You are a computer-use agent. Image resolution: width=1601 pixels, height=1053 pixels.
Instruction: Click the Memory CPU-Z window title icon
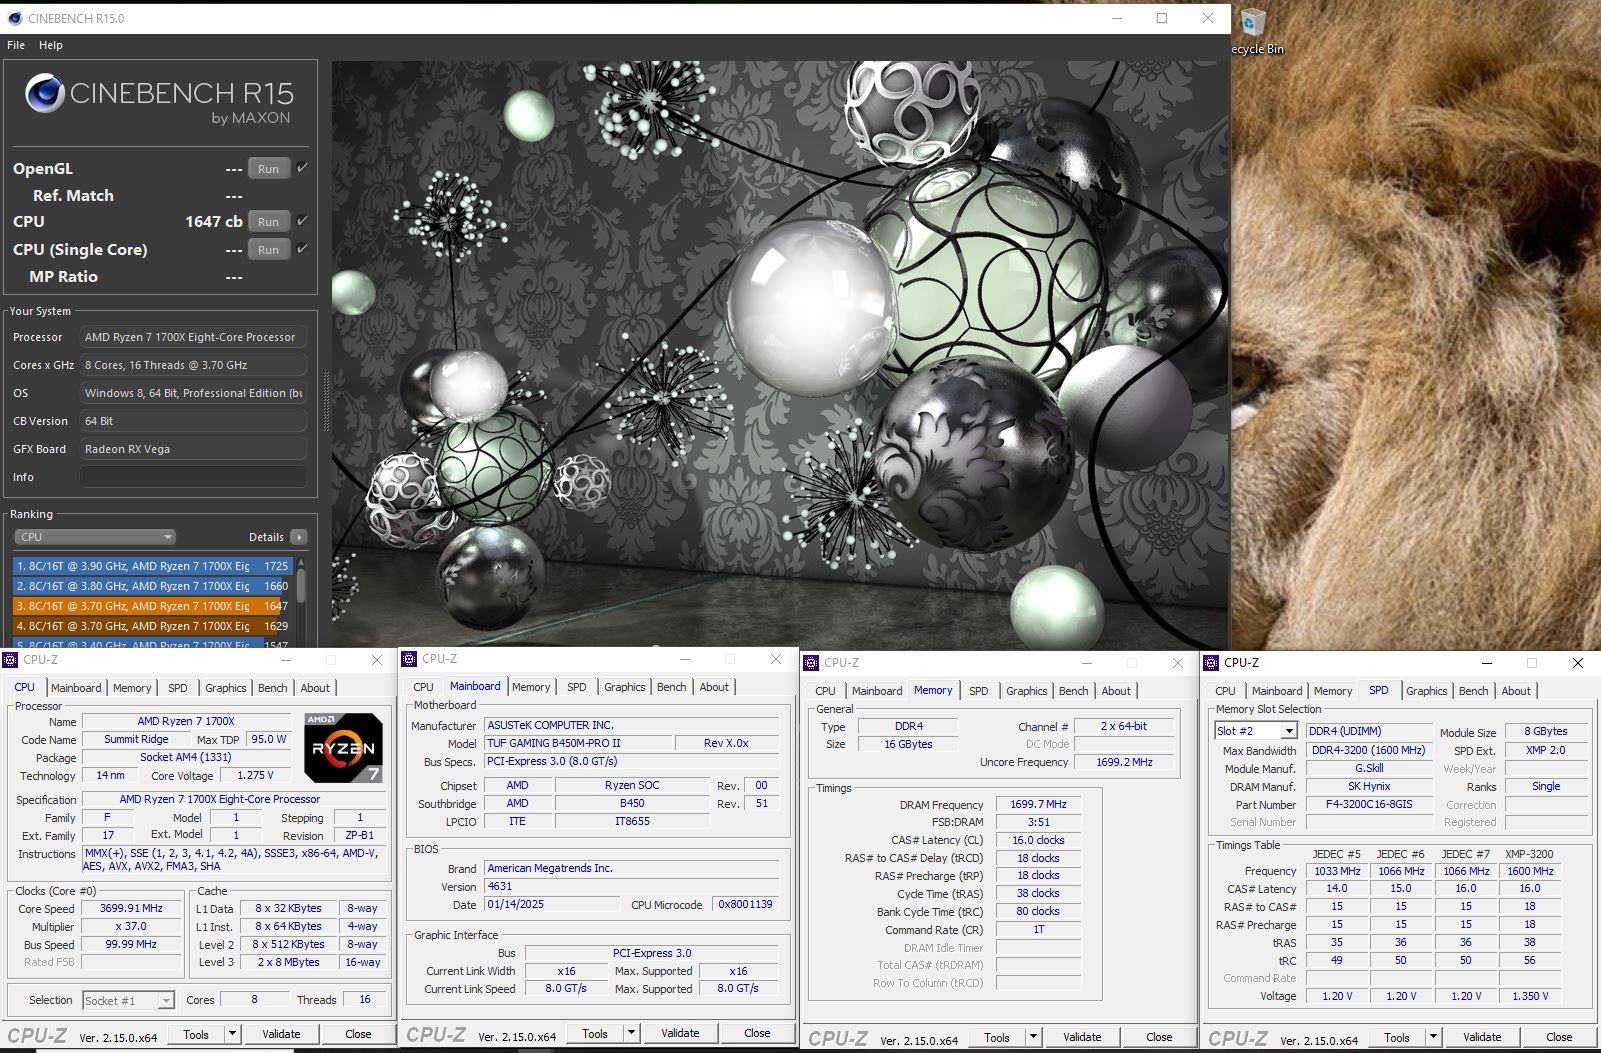811,662
